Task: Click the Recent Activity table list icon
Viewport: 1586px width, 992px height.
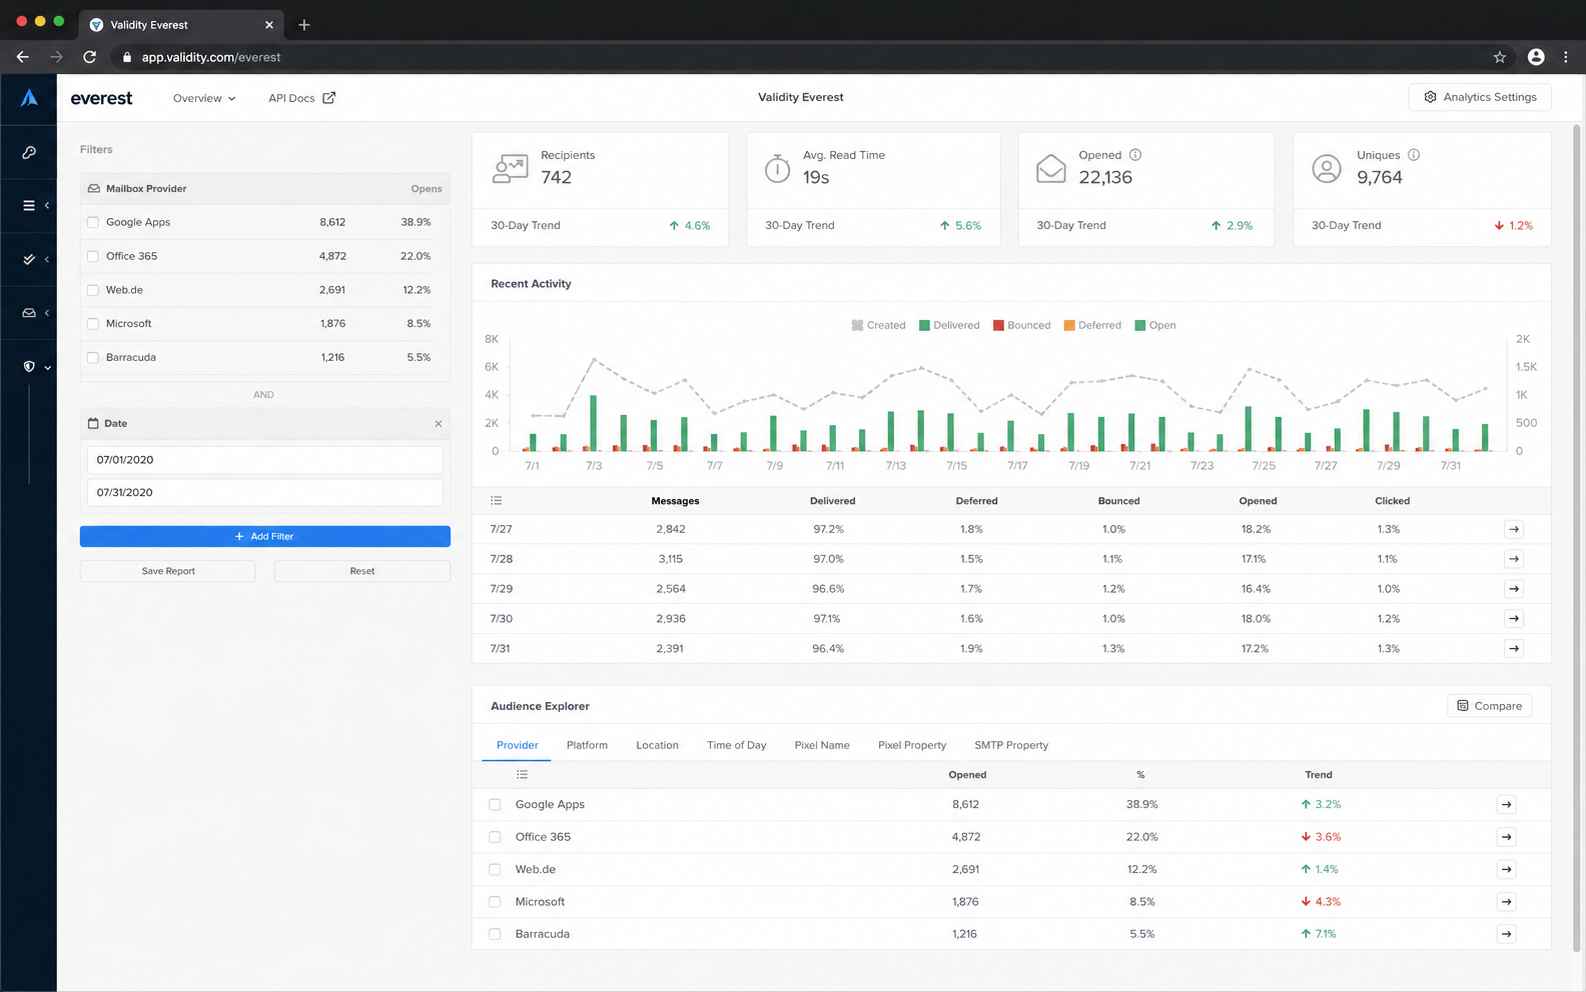Action: coord(496,501)
